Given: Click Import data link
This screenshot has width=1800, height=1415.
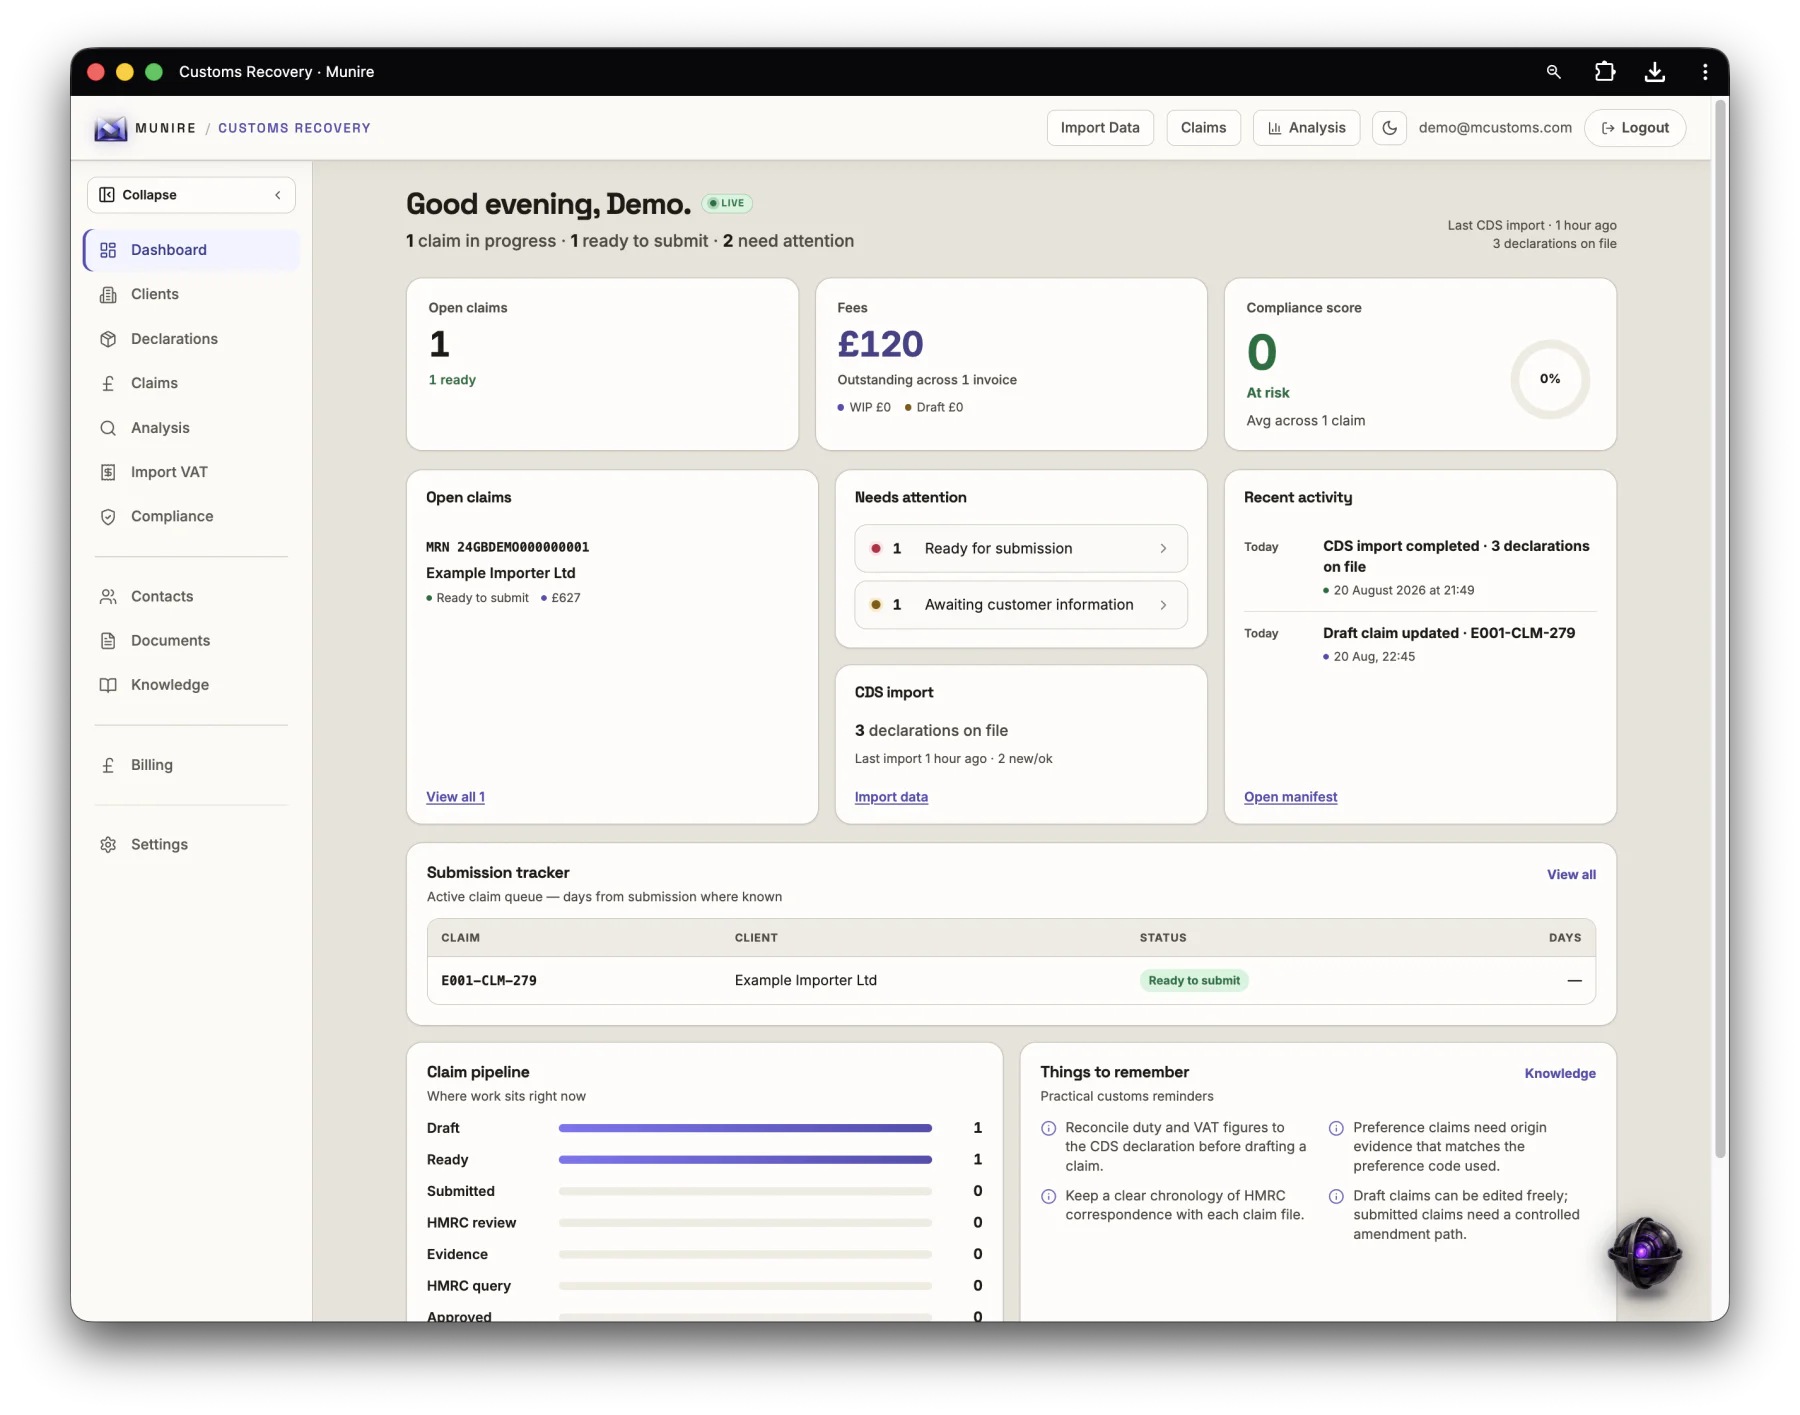Looking at the screenshot, I should (891, 797).
